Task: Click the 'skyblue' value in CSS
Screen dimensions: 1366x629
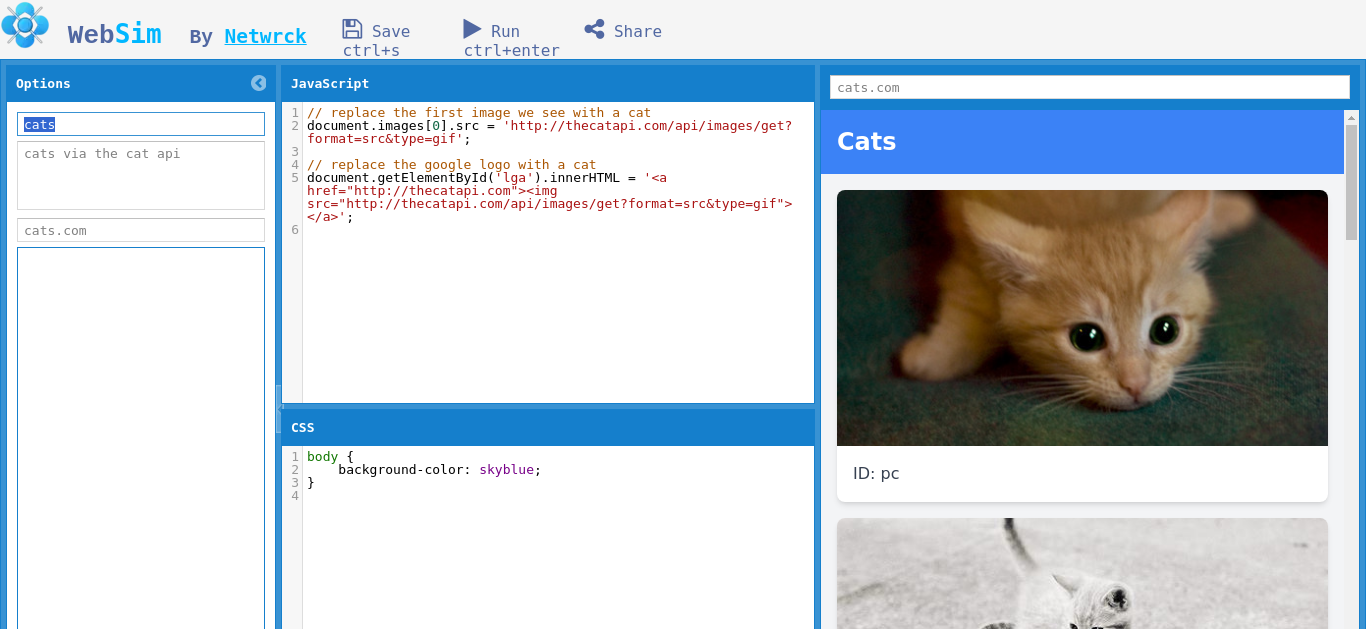Action: [x=506, y=470]
